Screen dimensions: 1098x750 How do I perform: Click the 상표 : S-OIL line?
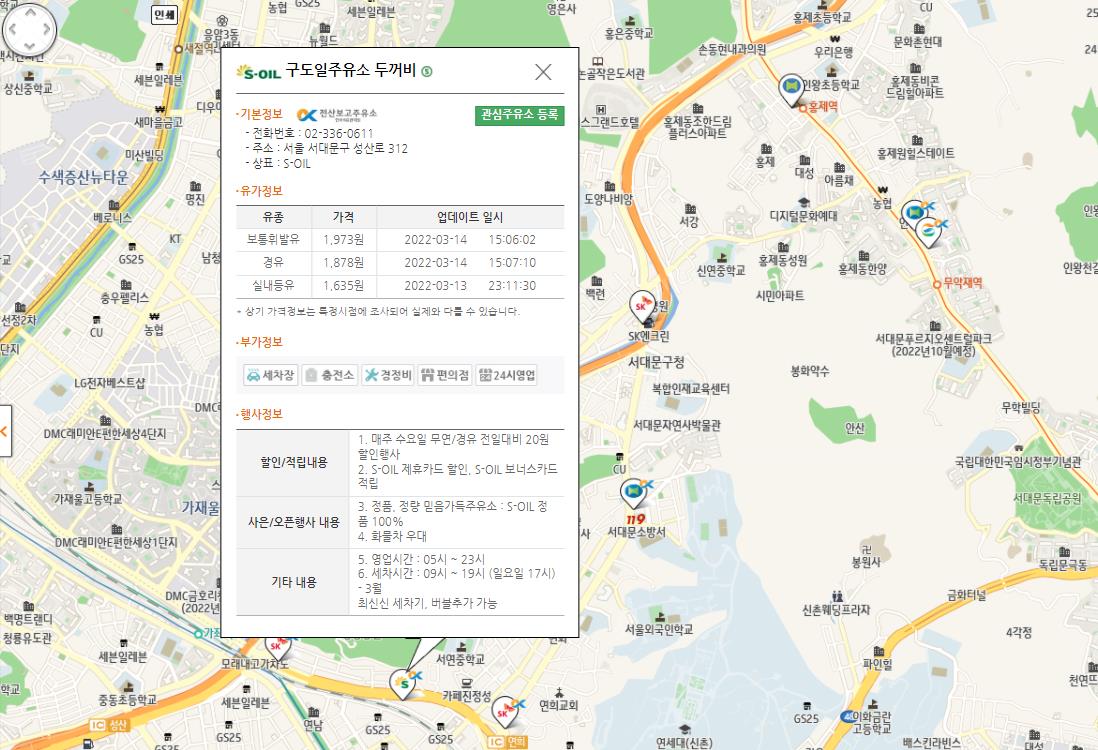click(281, 163)
